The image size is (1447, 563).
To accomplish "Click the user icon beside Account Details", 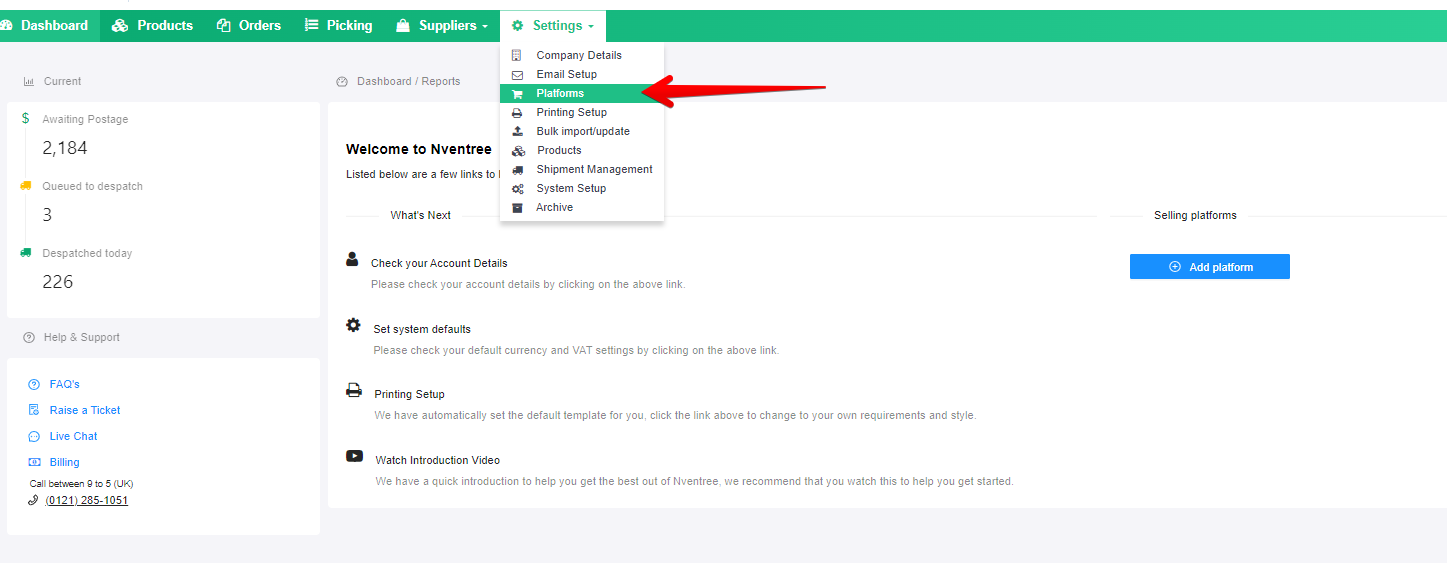I will (352, 260).
